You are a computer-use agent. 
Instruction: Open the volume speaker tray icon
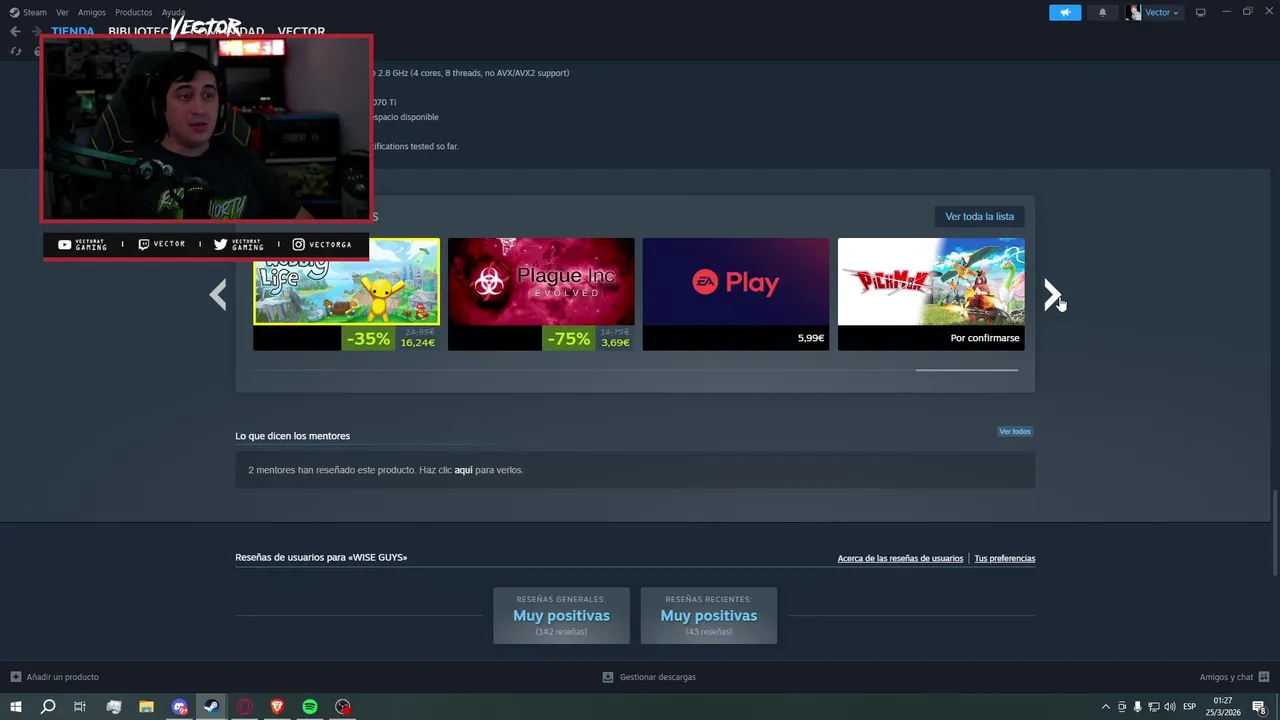[x=1170, y=707]
